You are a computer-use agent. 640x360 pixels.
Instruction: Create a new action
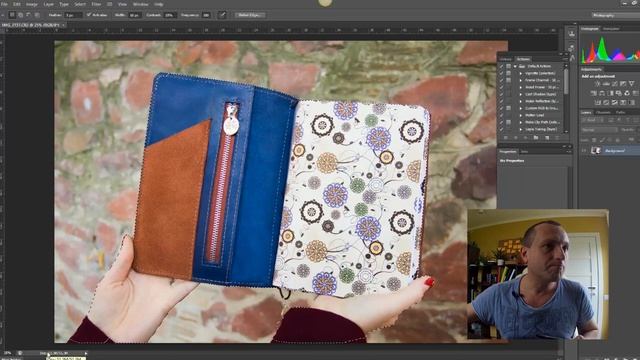[547, 138]
